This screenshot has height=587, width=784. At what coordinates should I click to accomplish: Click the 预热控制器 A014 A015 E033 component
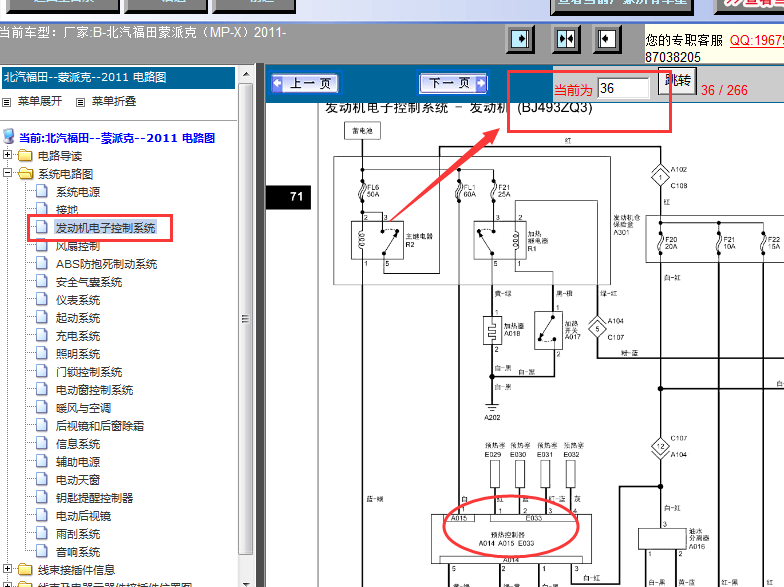coord(512,538)
